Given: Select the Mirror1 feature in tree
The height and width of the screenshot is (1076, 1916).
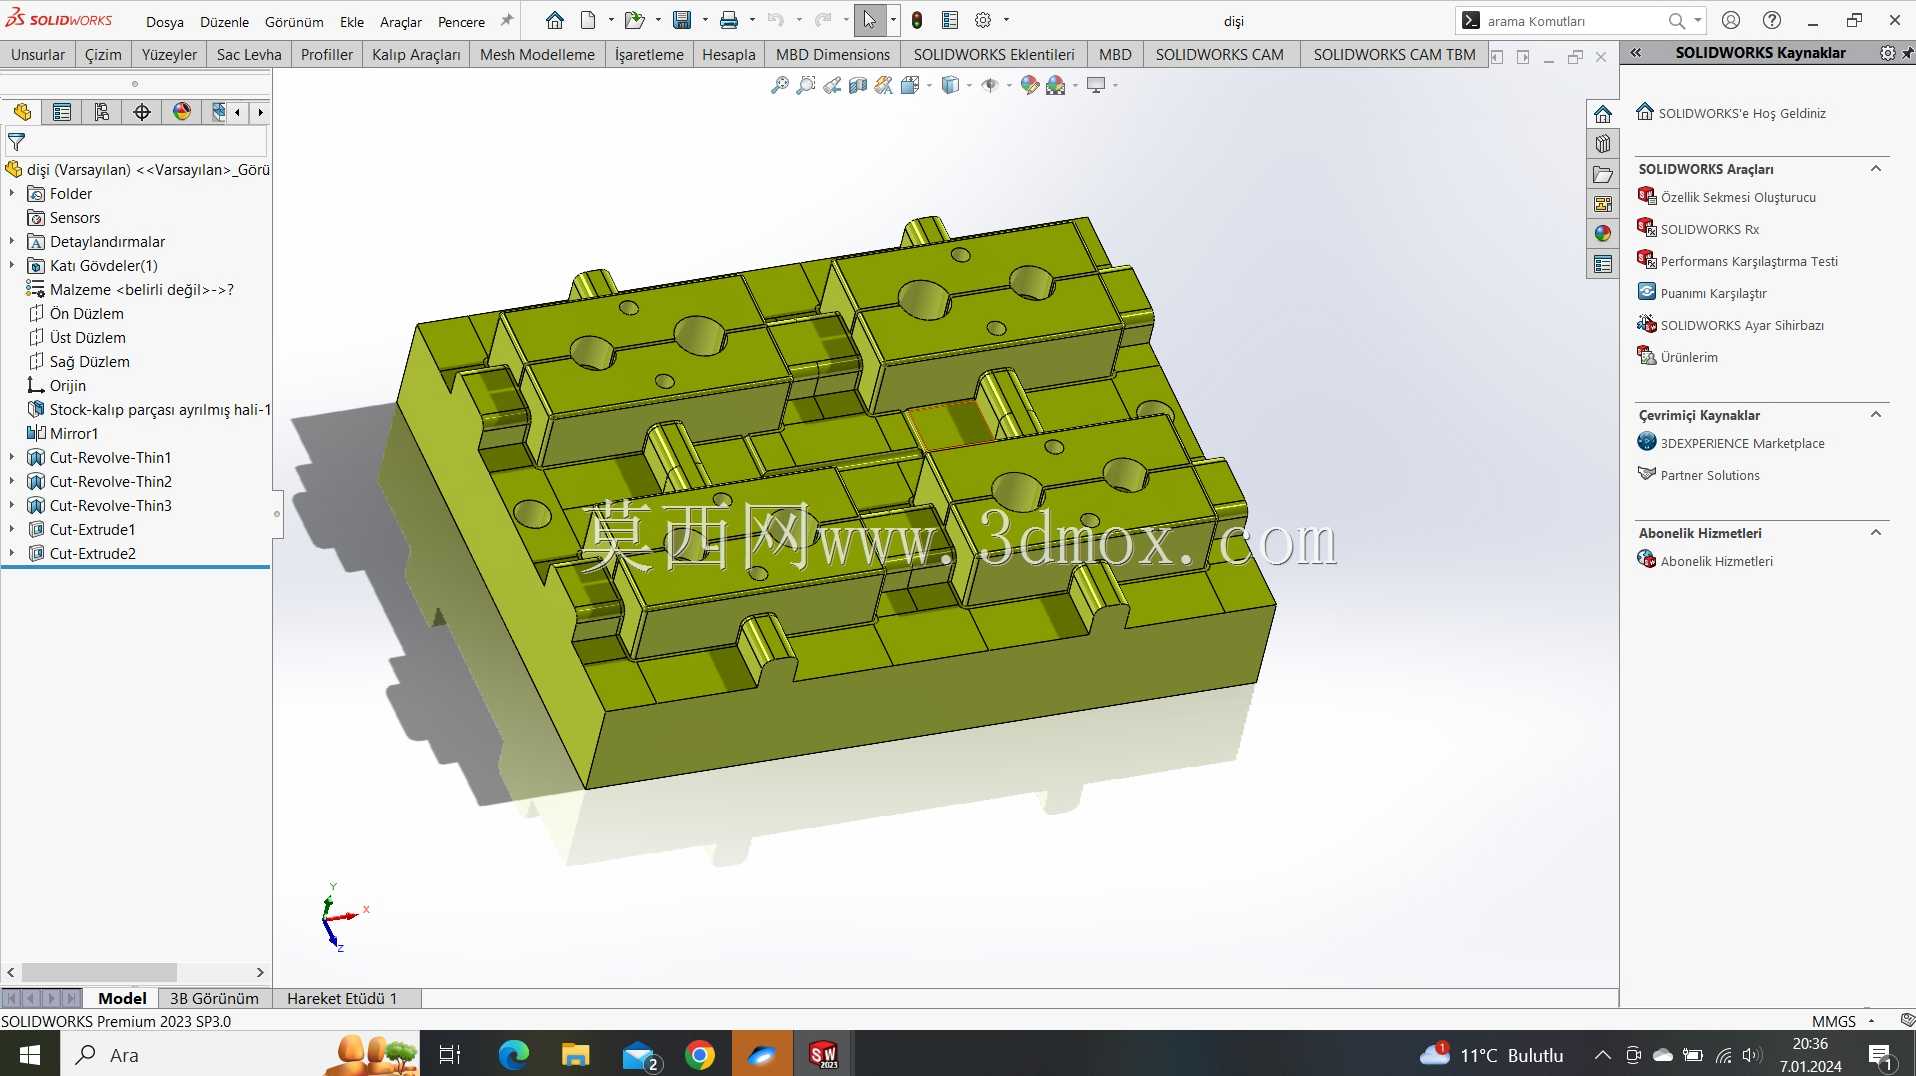Looking at the screenshot, I should pos(73,433).
